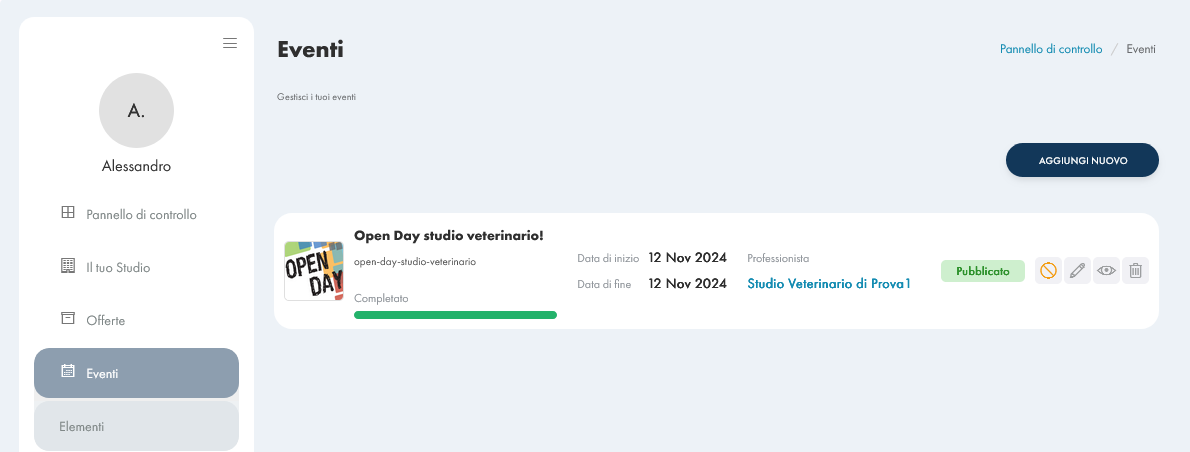Click the Eventi calendar icon
Viewport: 1190px width, 452px height.
[x=68, y=371]
